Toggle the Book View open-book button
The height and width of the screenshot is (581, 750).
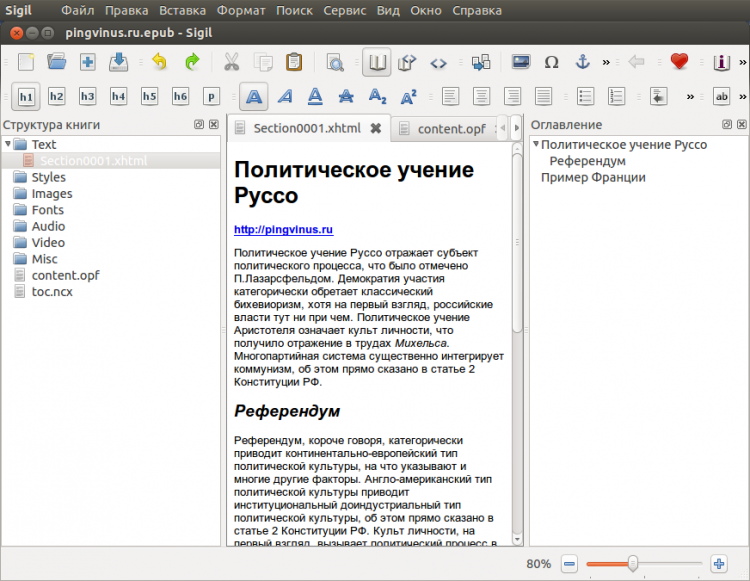pyautogui.click(x=377, y=62)
